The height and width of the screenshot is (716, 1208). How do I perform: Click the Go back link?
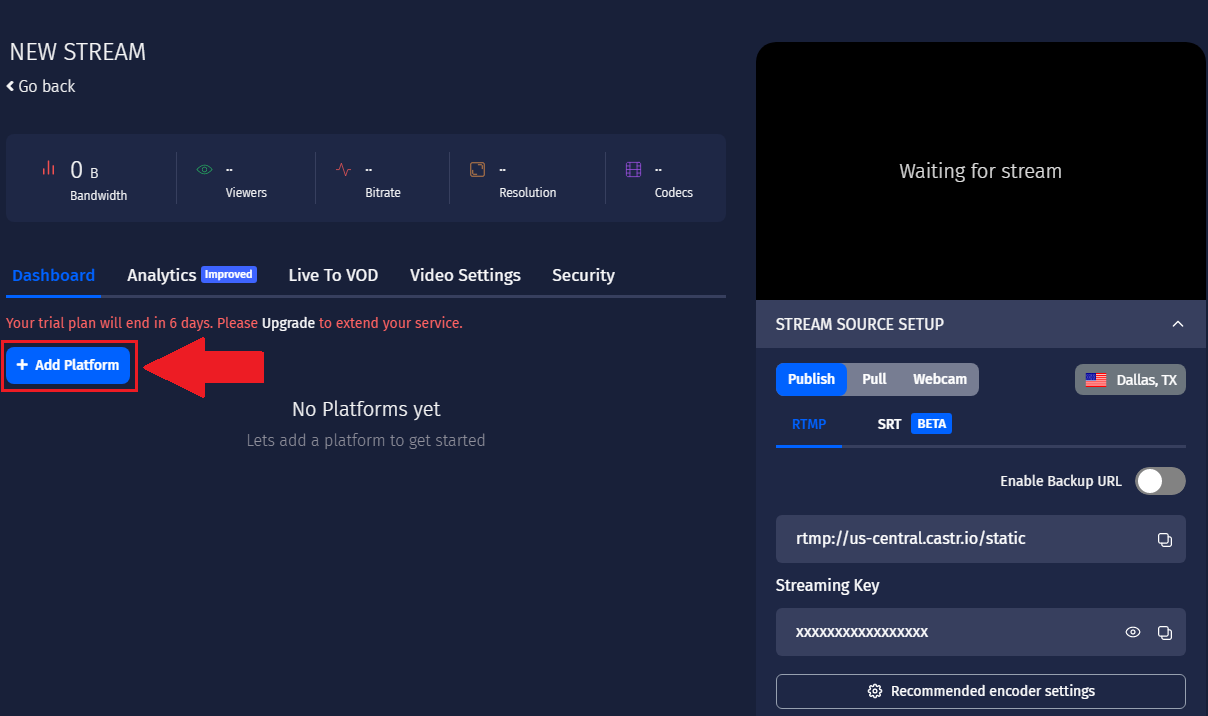click(40, 86)
